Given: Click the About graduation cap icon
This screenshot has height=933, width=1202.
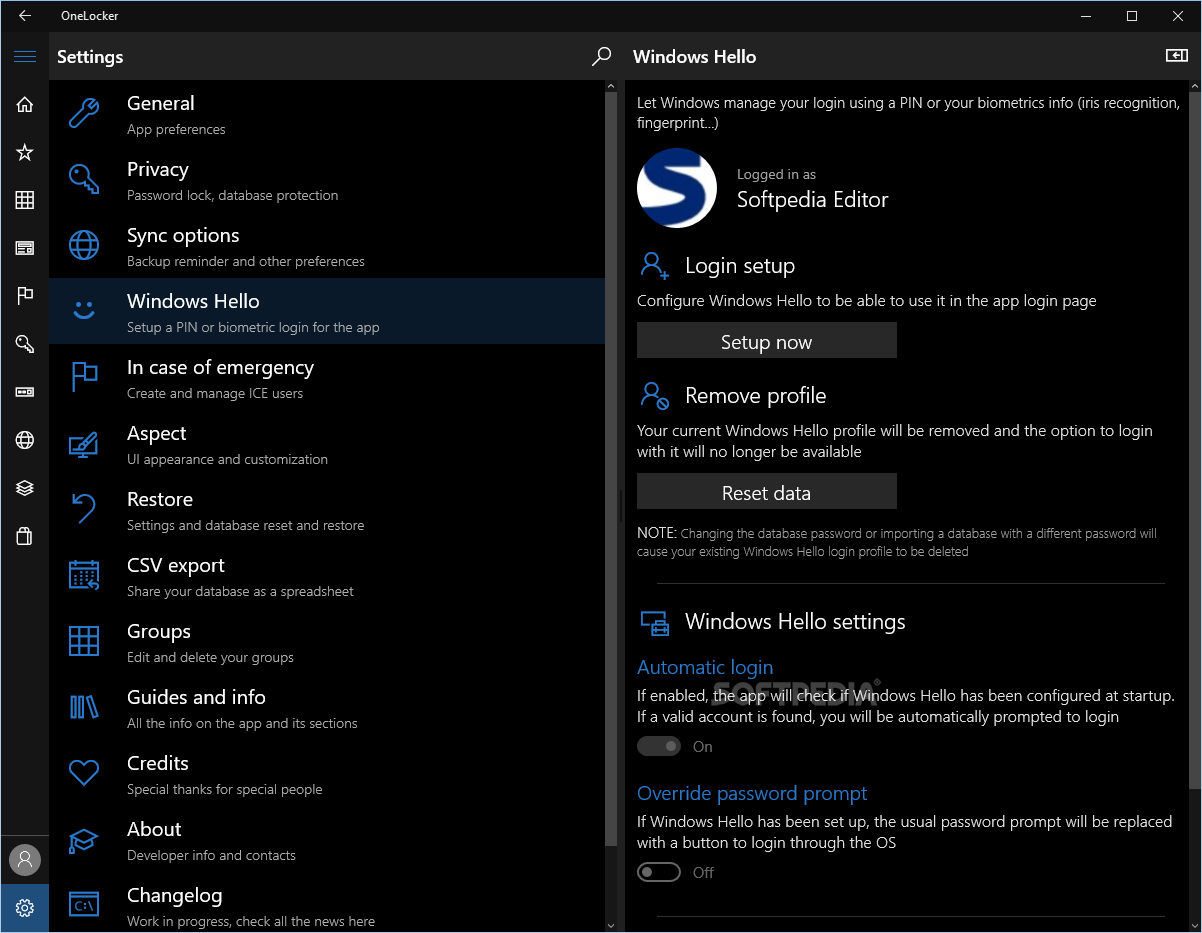Looking at the screenshot, I should (84, 839).
